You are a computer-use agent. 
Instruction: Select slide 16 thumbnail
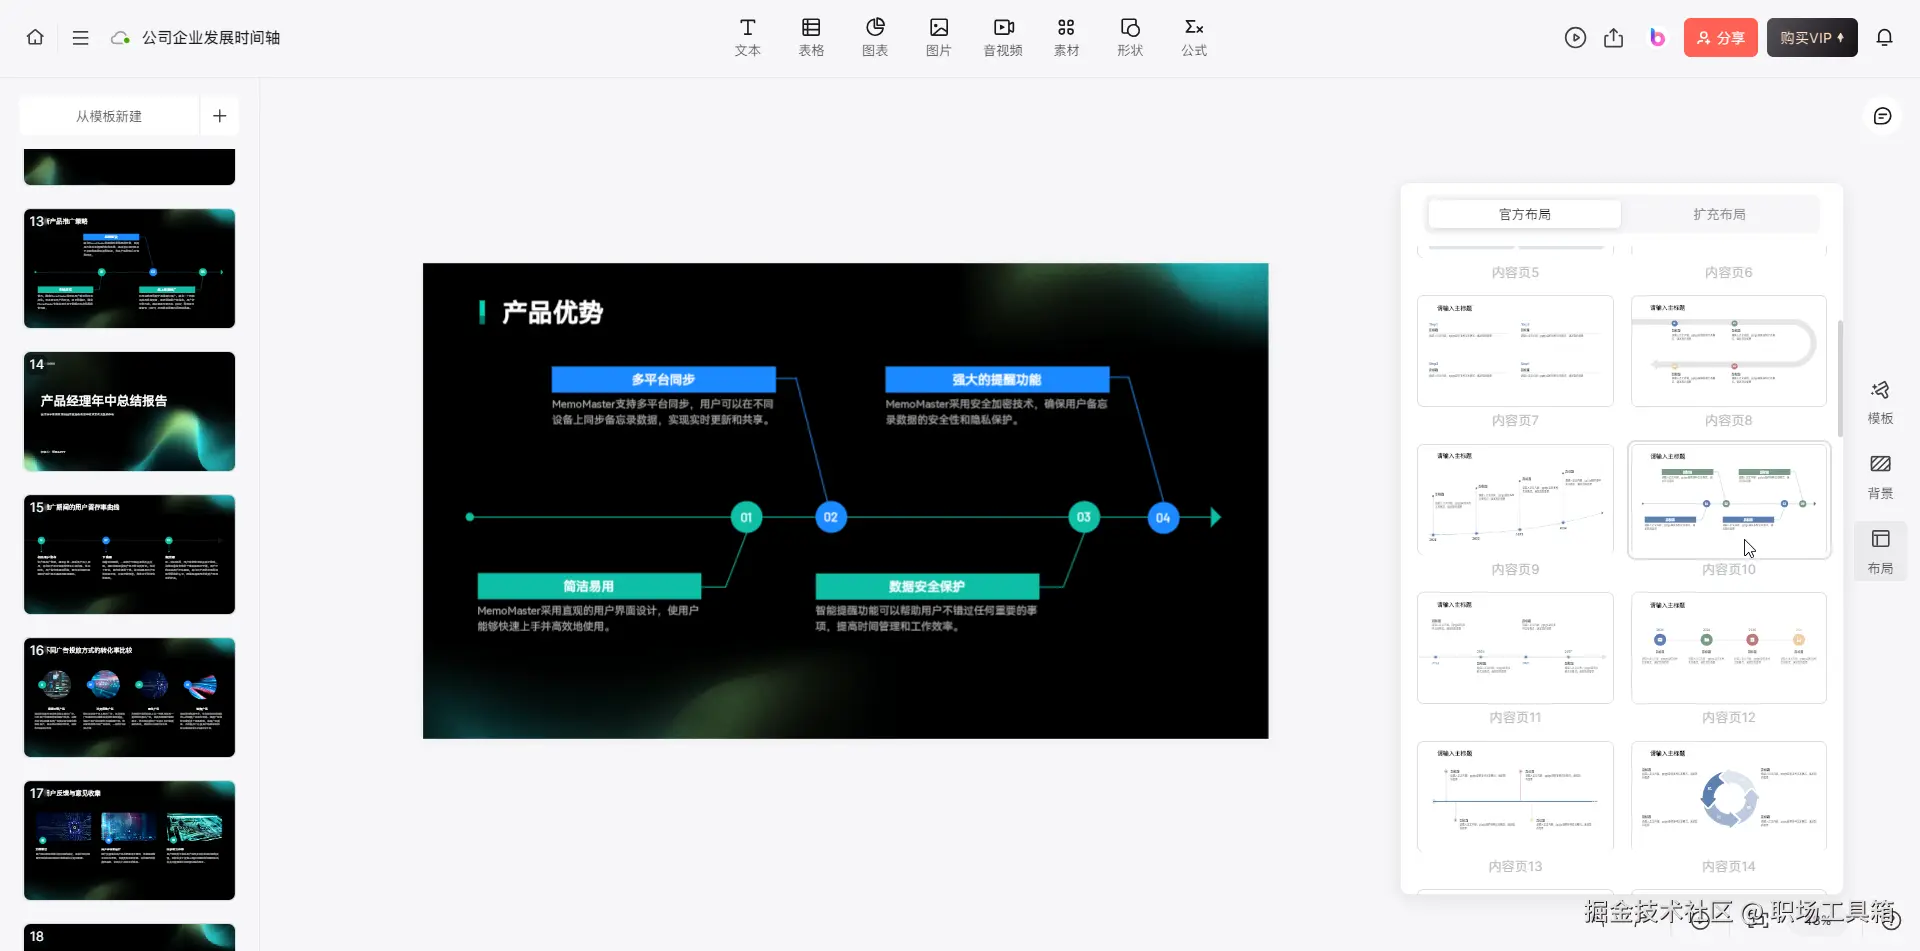[130, 697]
